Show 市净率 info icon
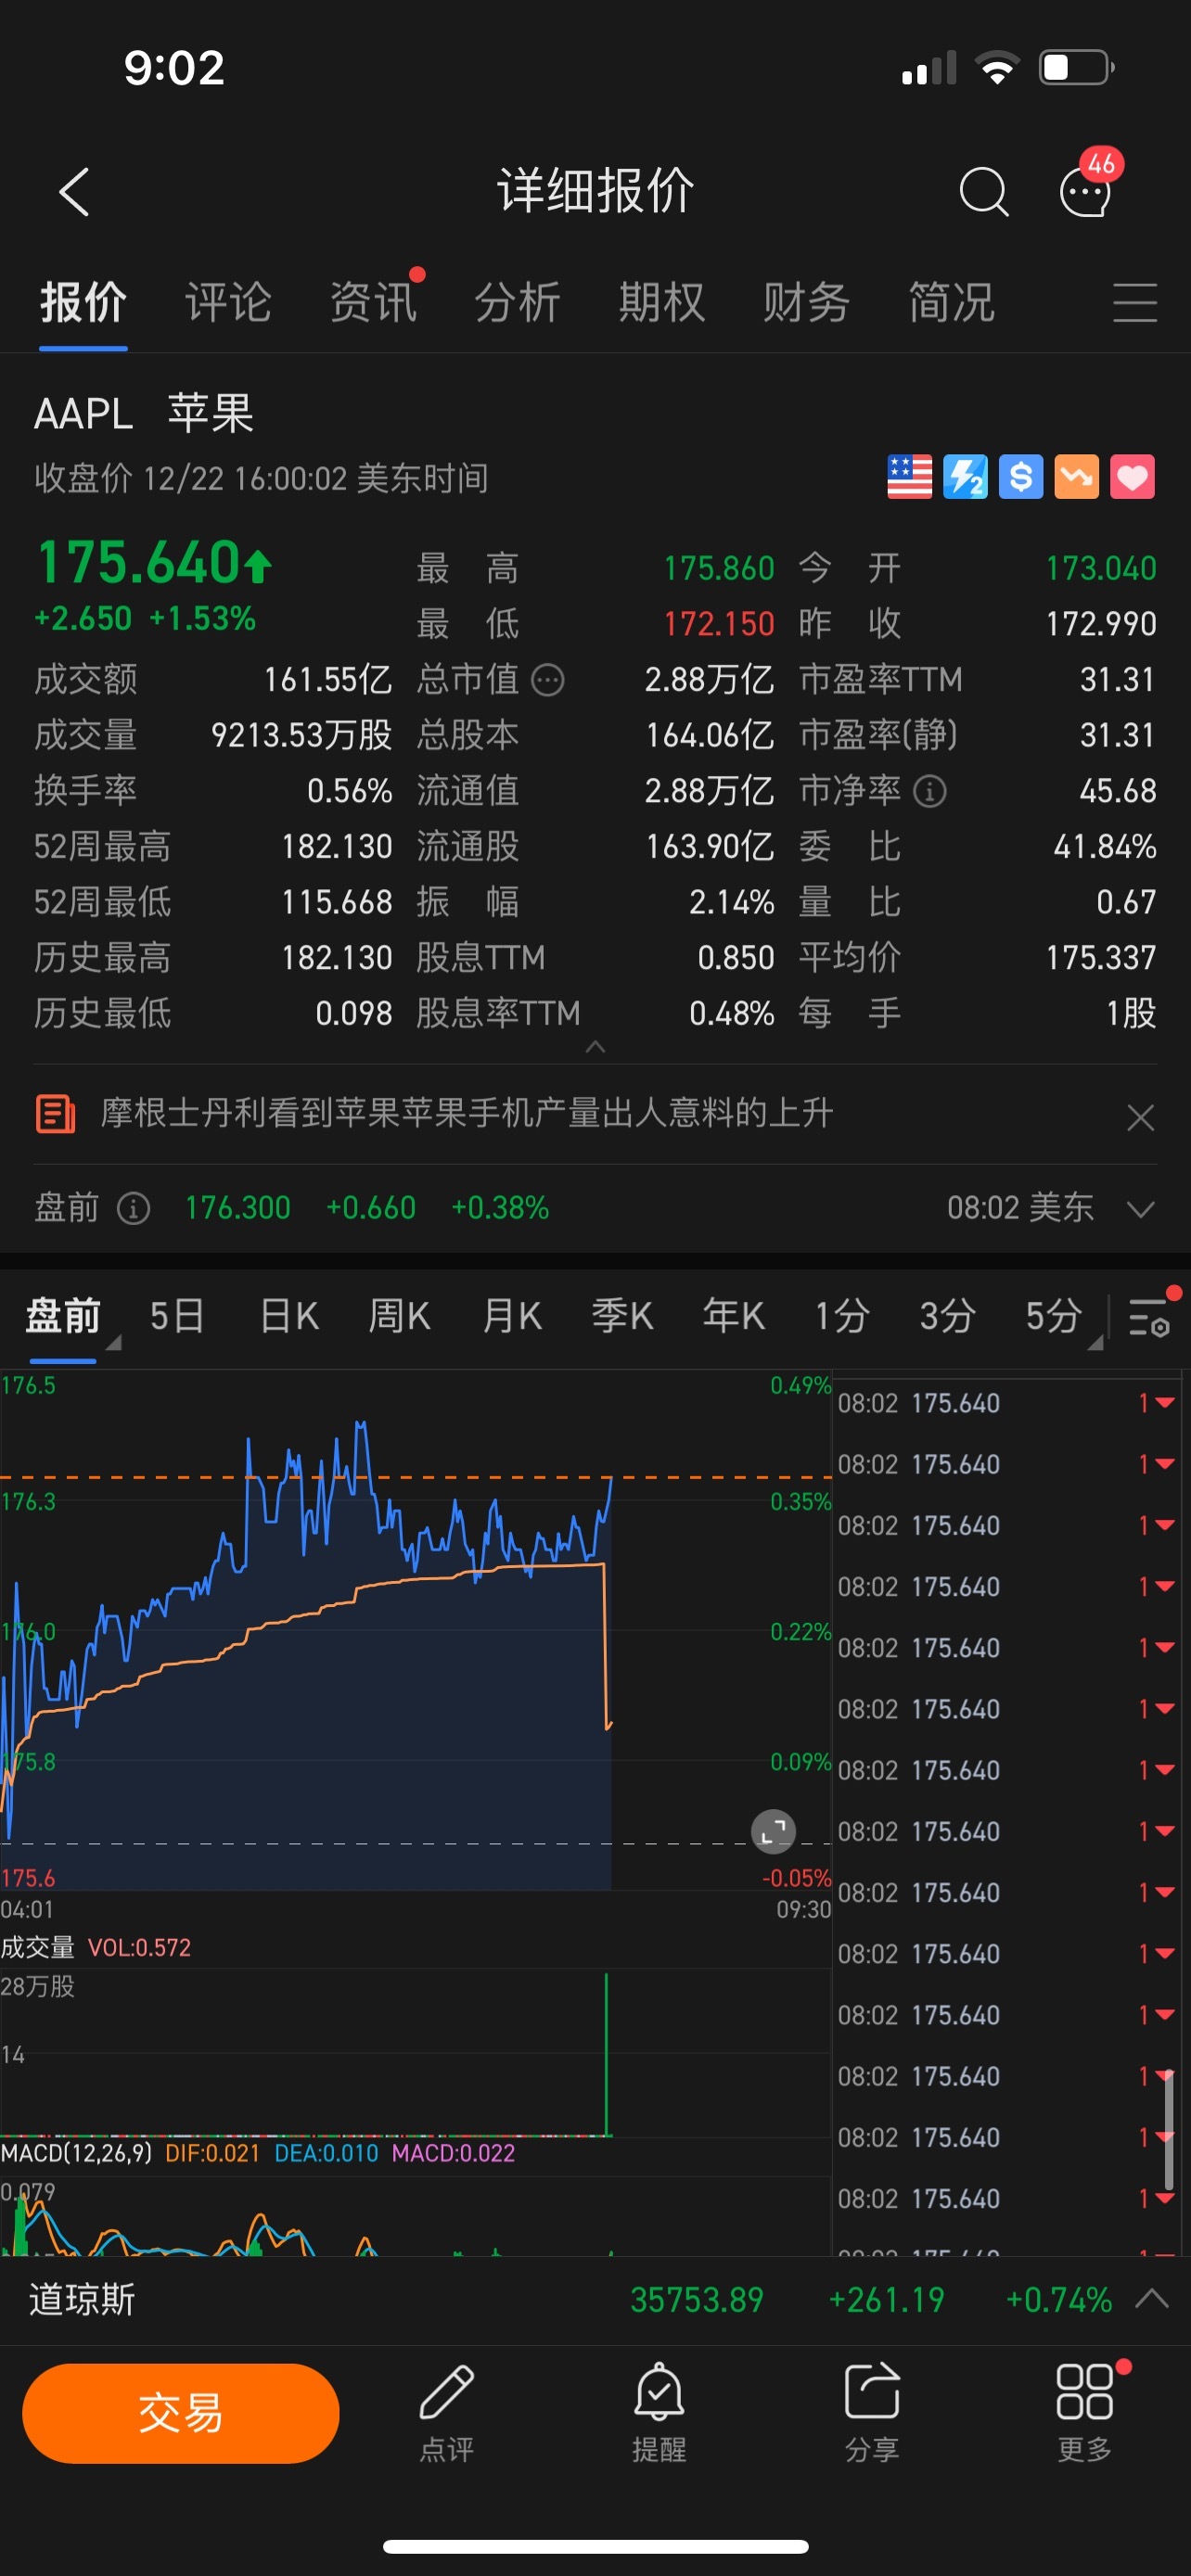This screenshot has height=2576, width=1191. (x=930, y=792)
